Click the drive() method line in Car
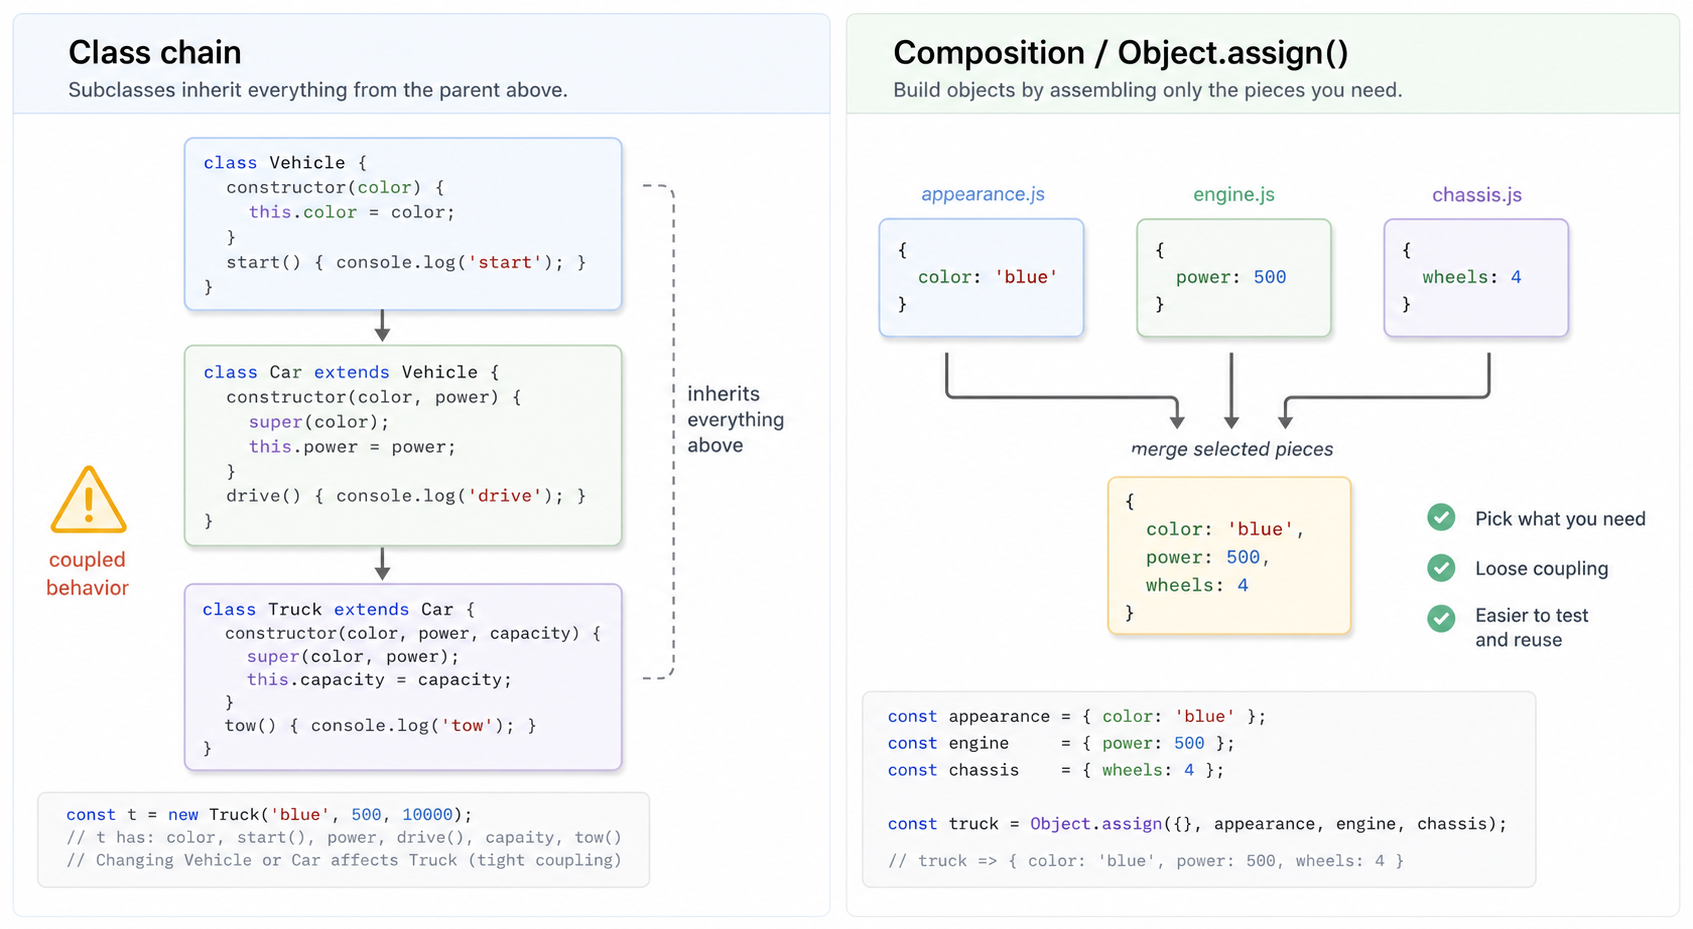Viewport: 1693px width, 929px height. [406, 495]
